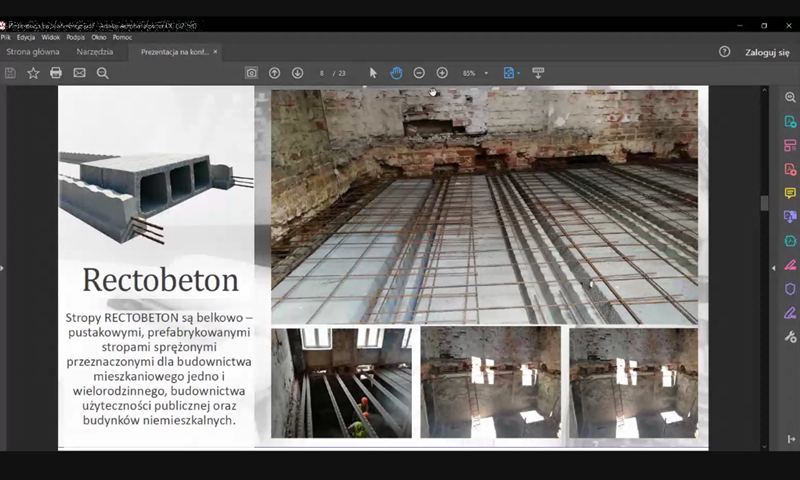The height and width of the screenshot is (480, 800).
Task: Open the Okno menu
Action: pyautogui.click(x=99, y=37)
